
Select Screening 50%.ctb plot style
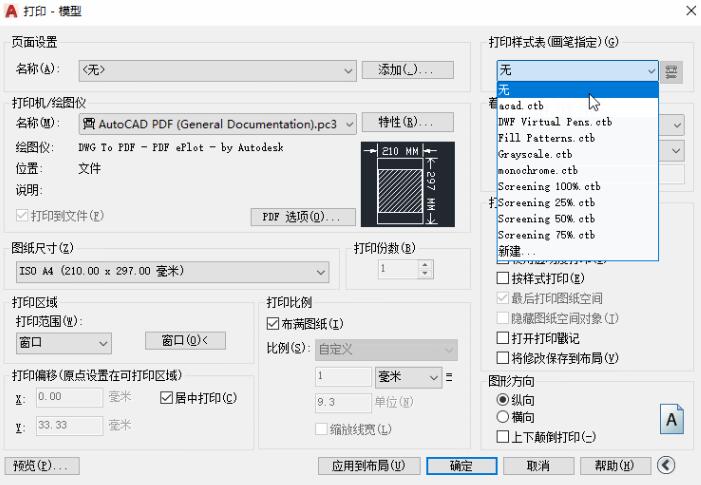pyautogui.click(x=577, y=219)
